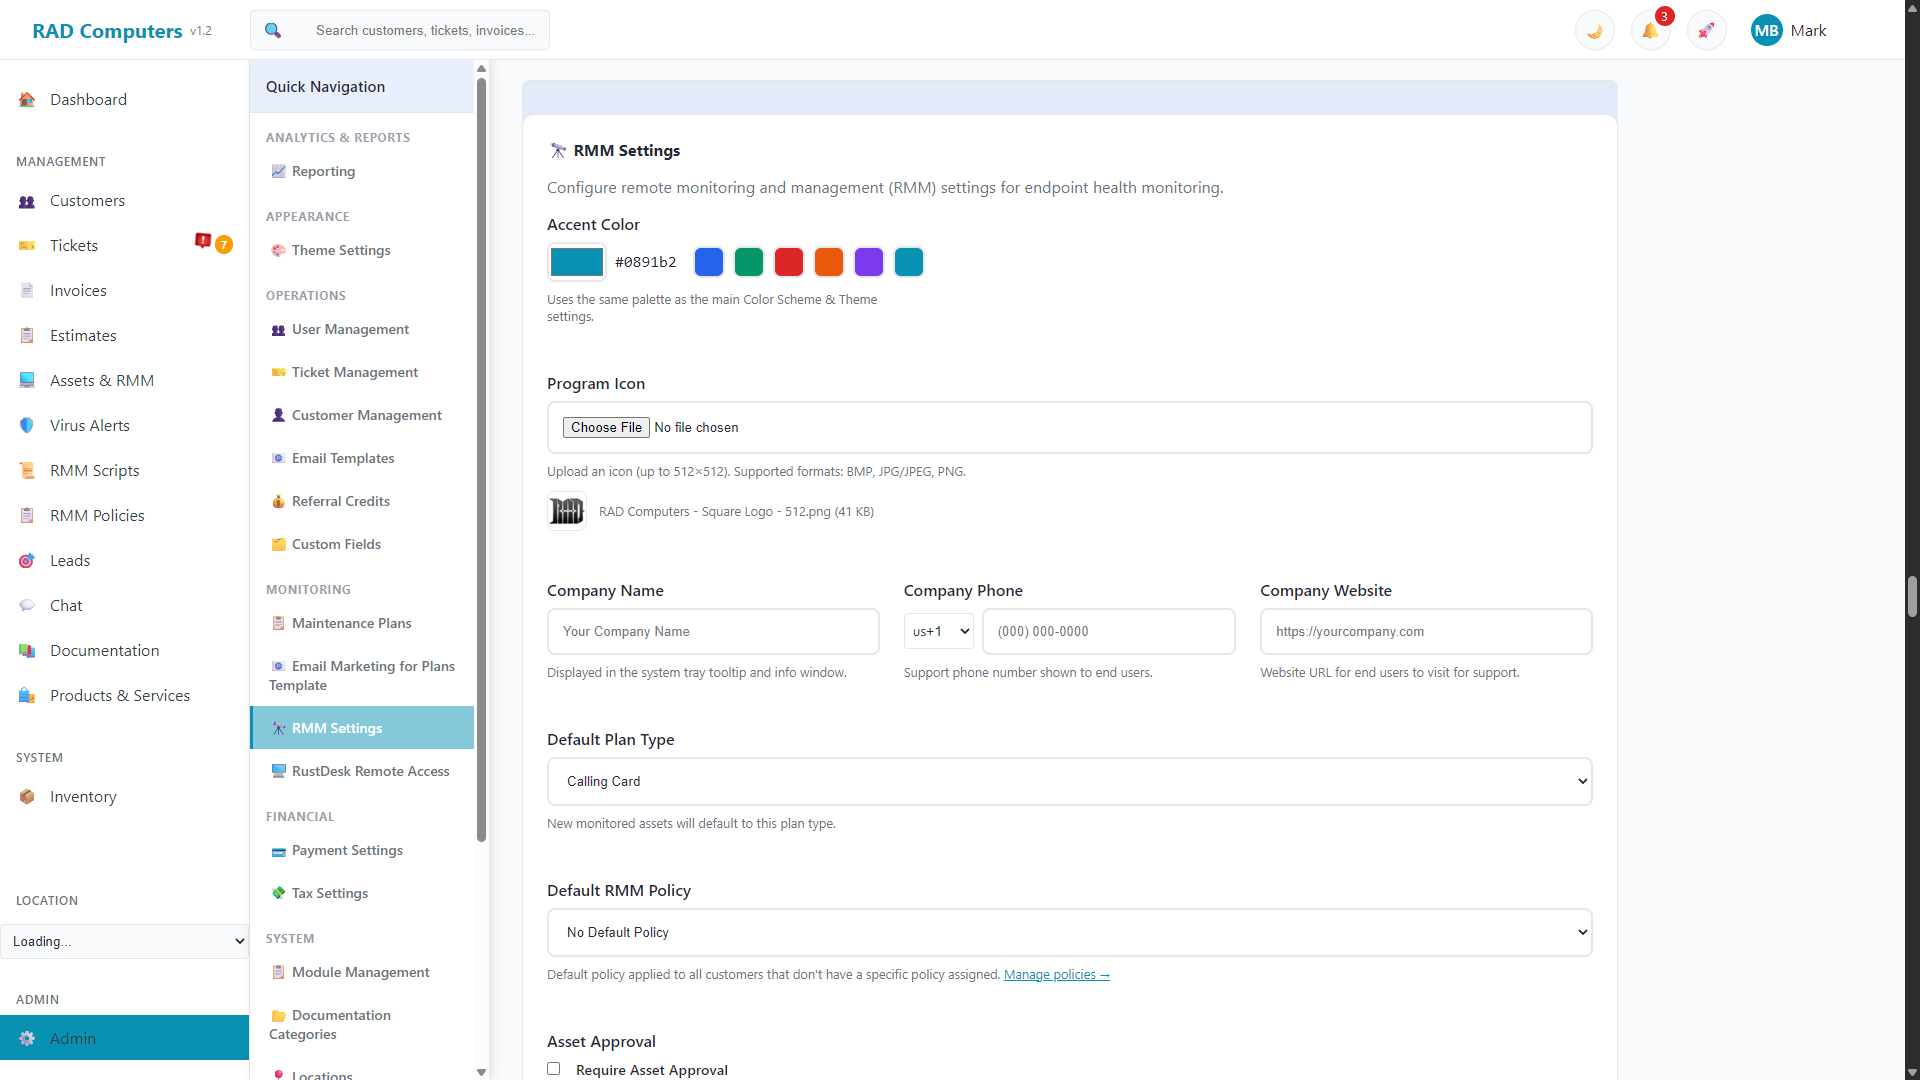Open Chat from the sidebar
The width and height of the screenshot is (1920, 1080).
66,605
